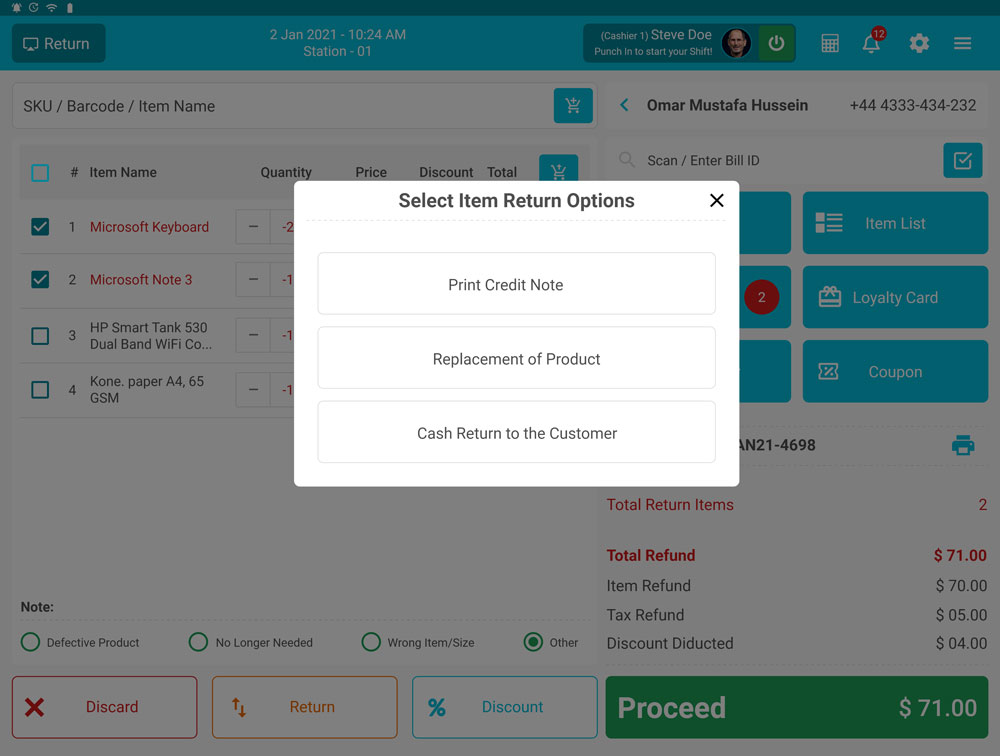Click the green power punch-in button
The height and width of the screenshot is (756, 1000).
776,44
